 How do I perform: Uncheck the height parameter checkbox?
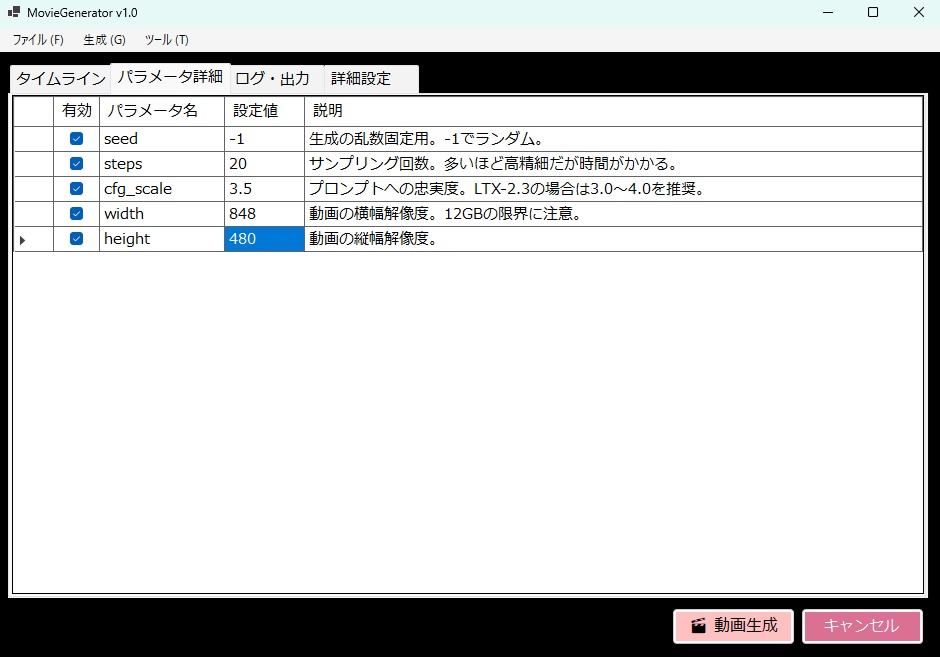(x=76, y=239)
